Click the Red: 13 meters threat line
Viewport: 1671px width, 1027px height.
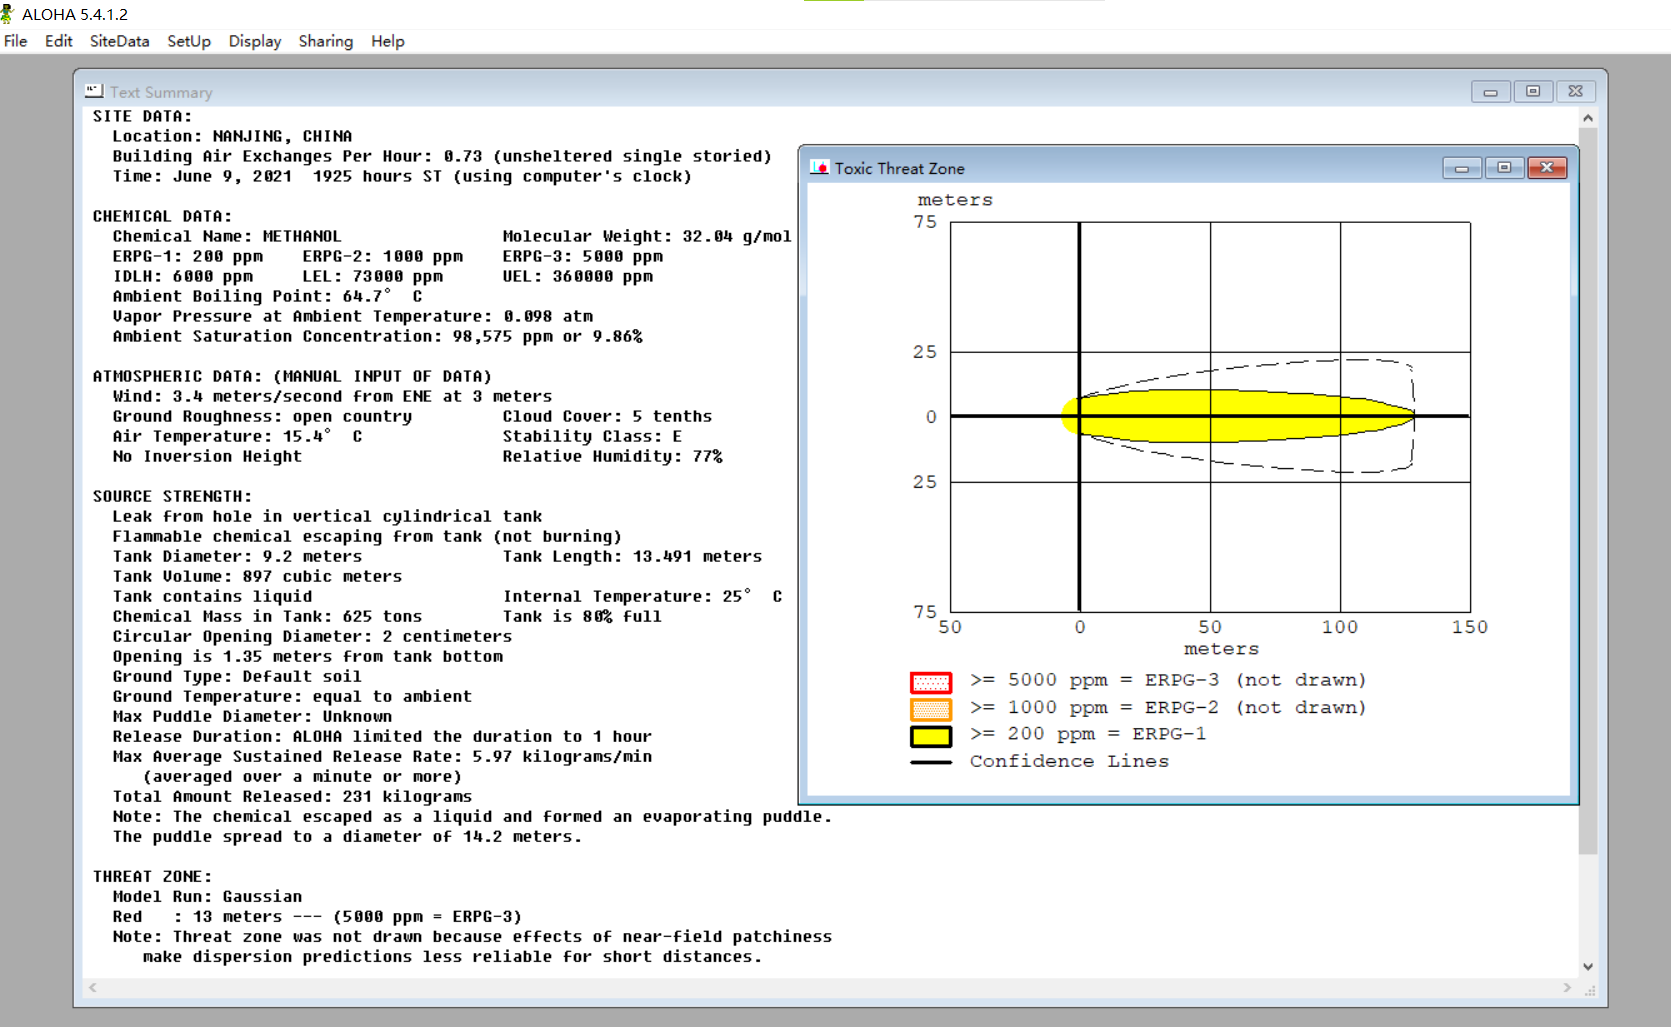point(317,916)
